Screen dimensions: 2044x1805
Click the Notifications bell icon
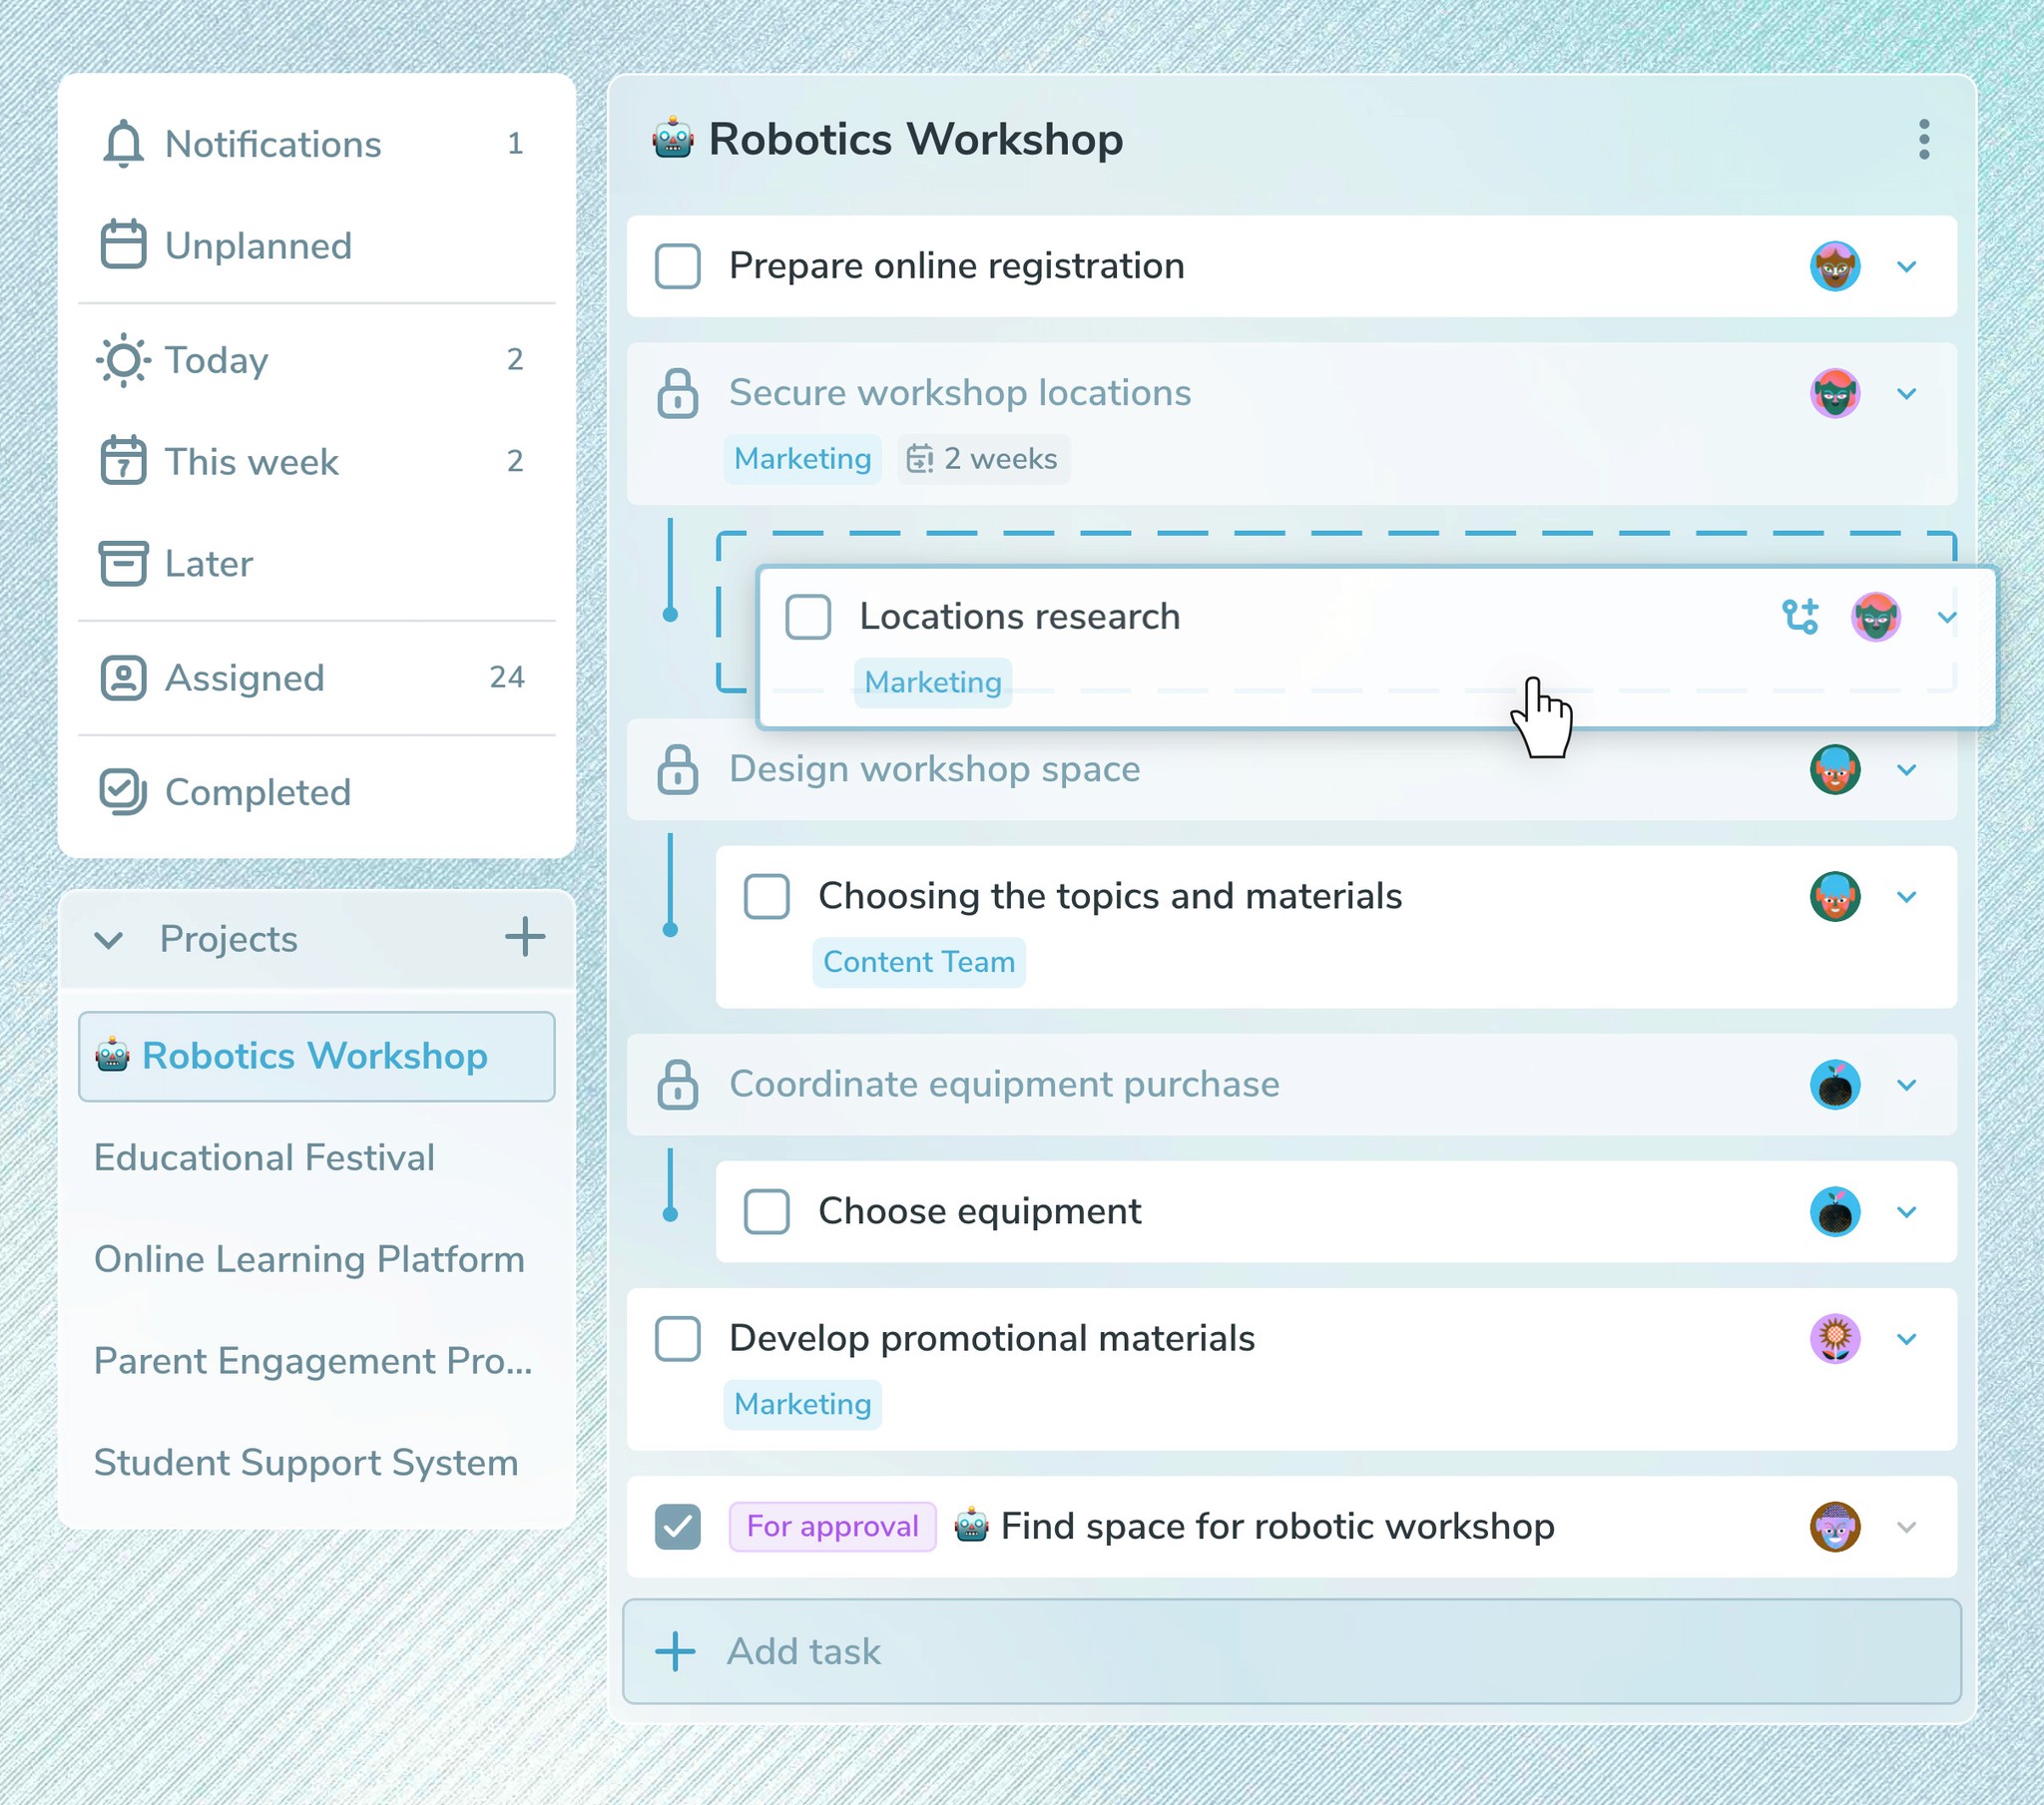pos(123,144)
